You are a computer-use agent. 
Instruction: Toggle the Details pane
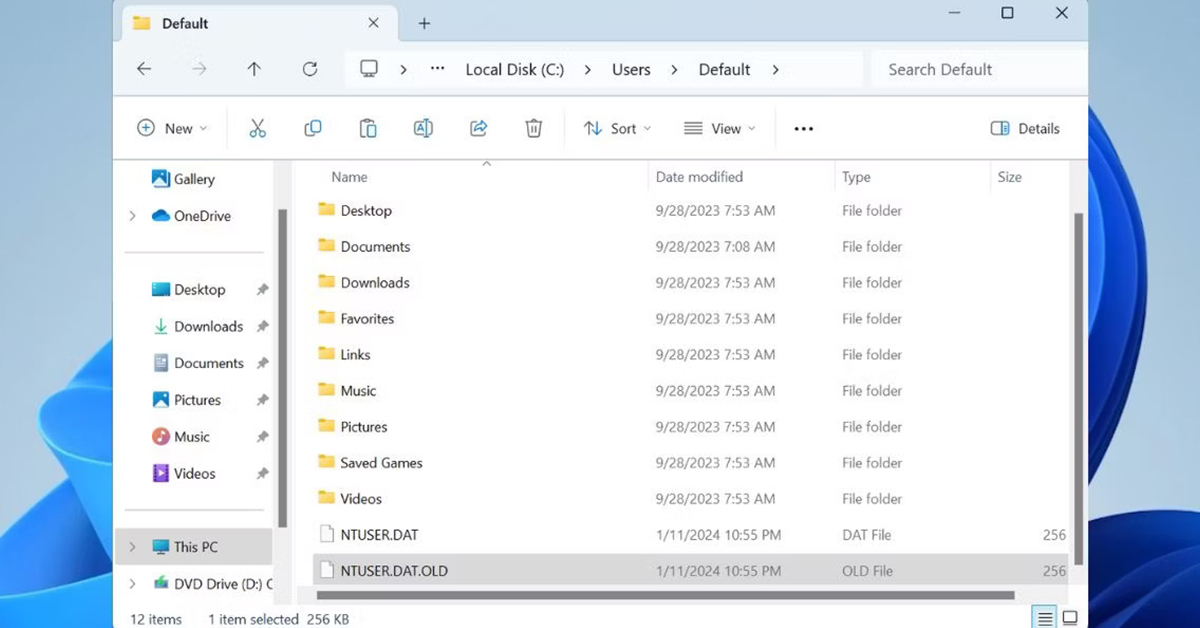[x=1024, y=128]
